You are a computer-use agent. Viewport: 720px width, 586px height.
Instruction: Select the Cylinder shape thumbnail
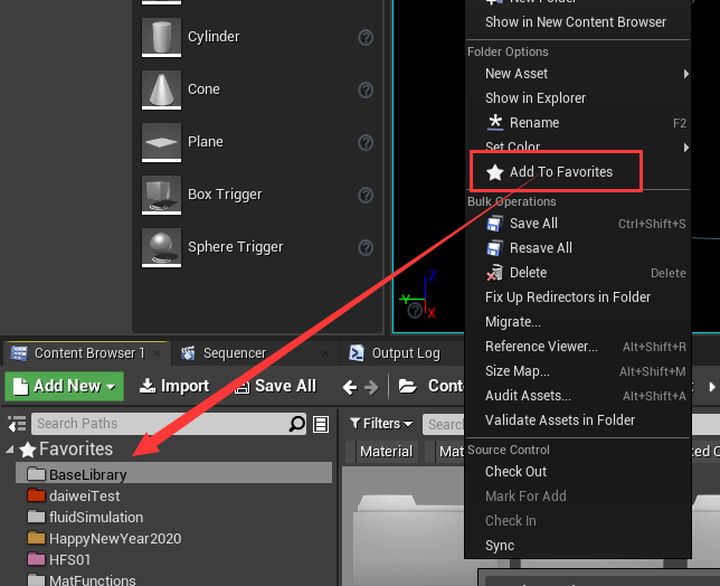(161, 37)
